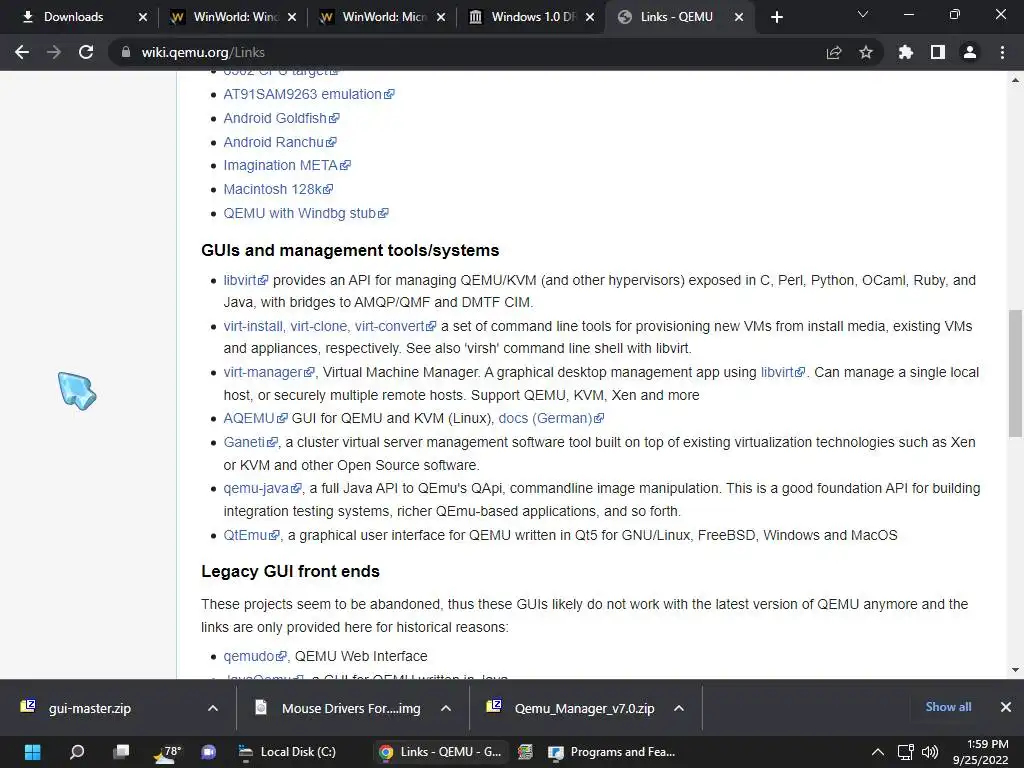
Task: Open the AQEMU link
Action: [x=255, y=418]
